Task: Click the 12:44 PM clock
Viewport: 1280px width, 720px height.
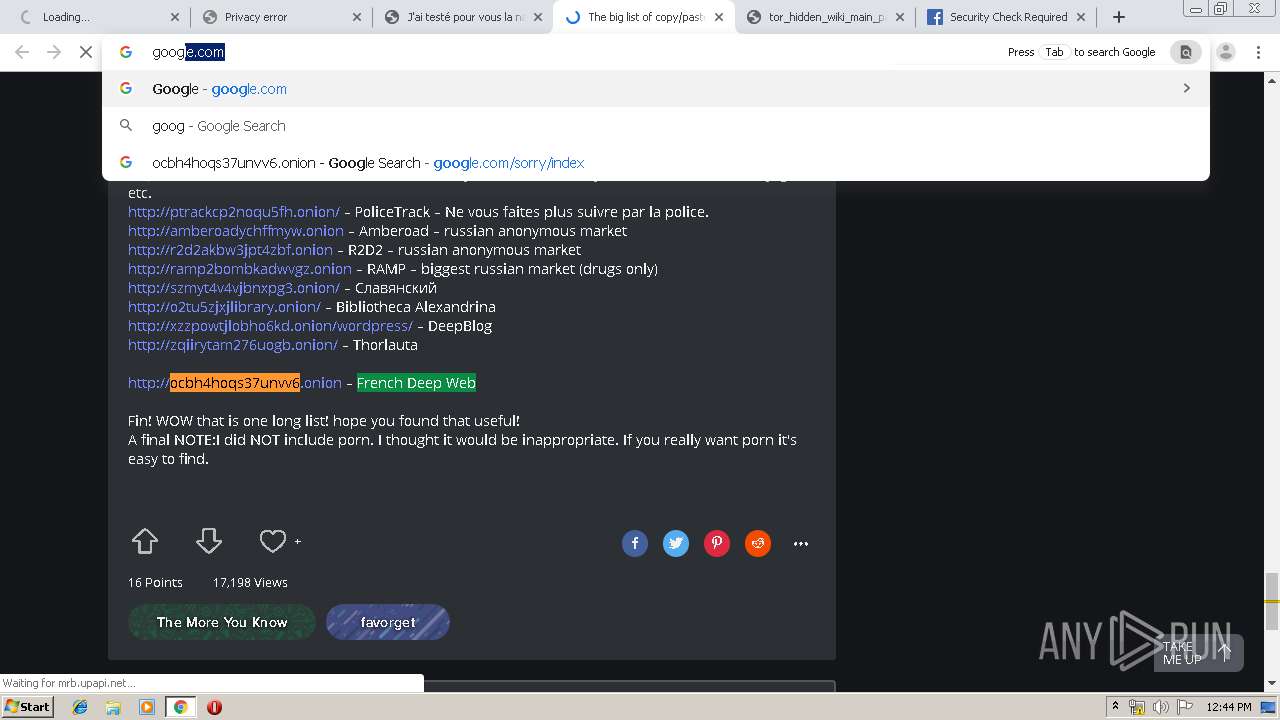Action: [x=1229, y=707]
